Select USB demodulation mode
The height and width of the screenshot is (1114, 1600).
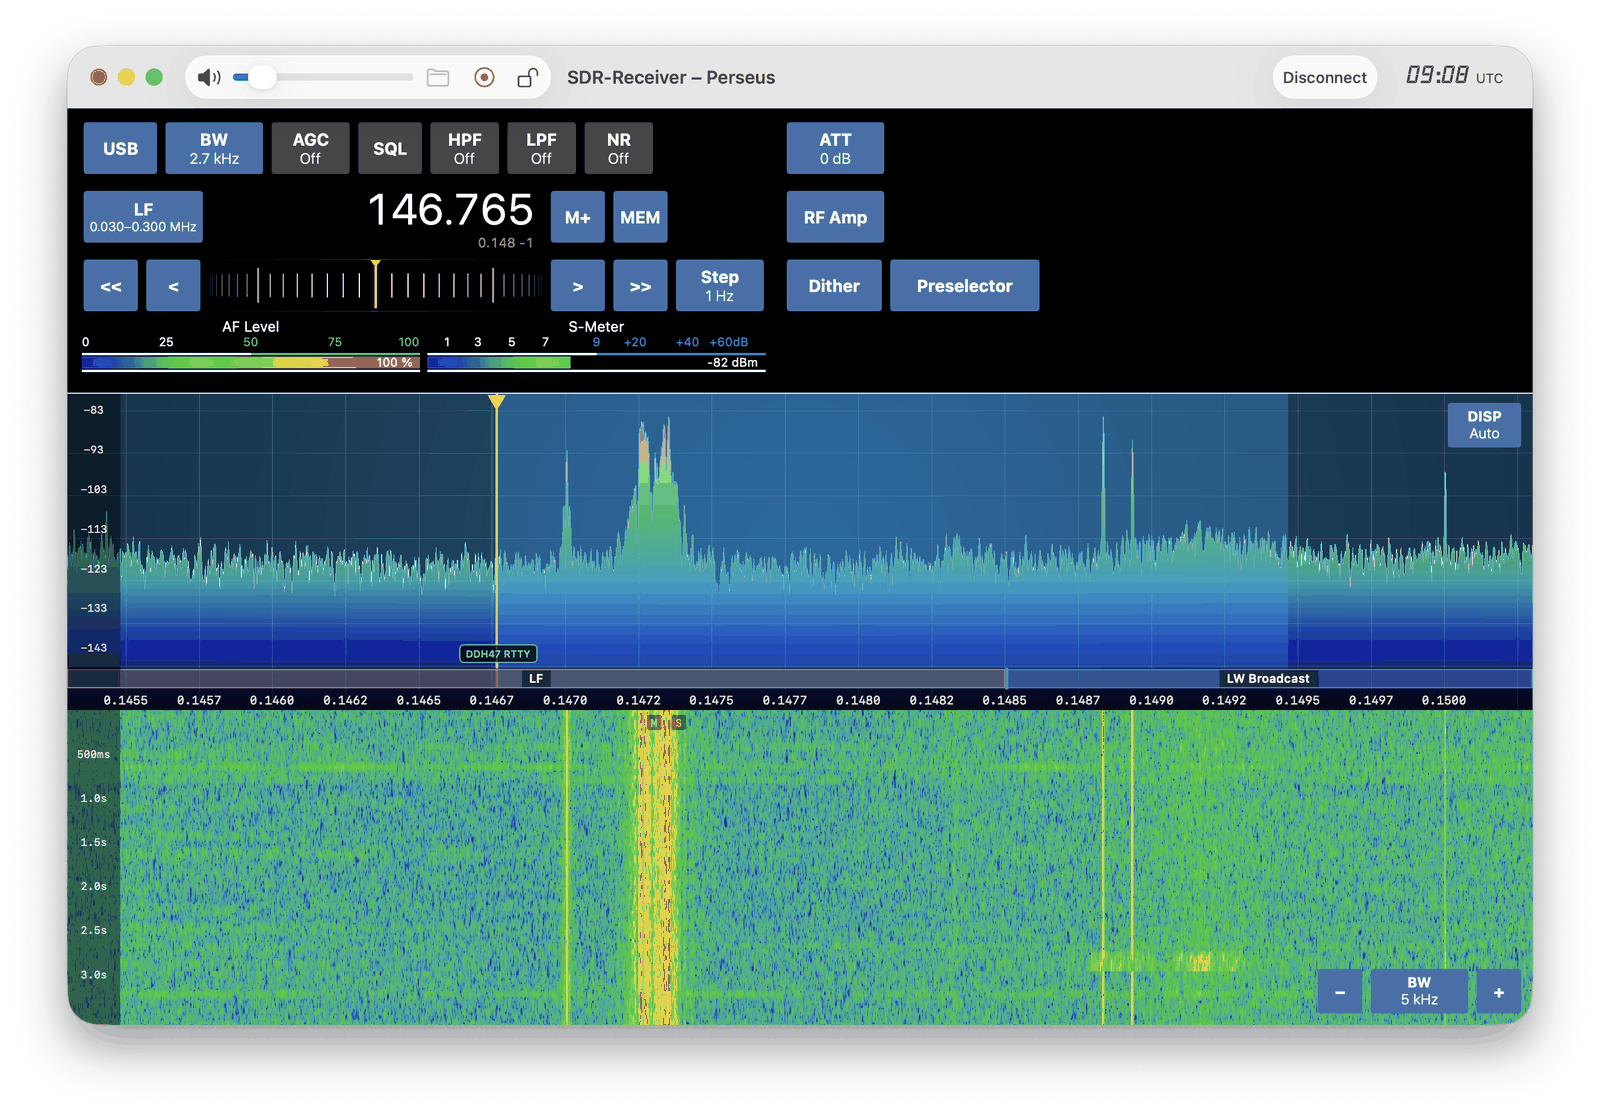click(120, 148)
